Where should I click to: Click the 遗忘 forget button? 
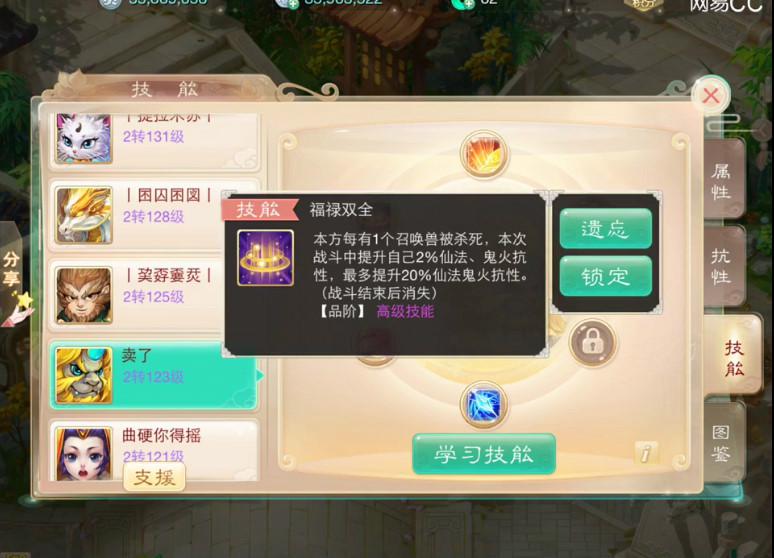tap(605, 229)
